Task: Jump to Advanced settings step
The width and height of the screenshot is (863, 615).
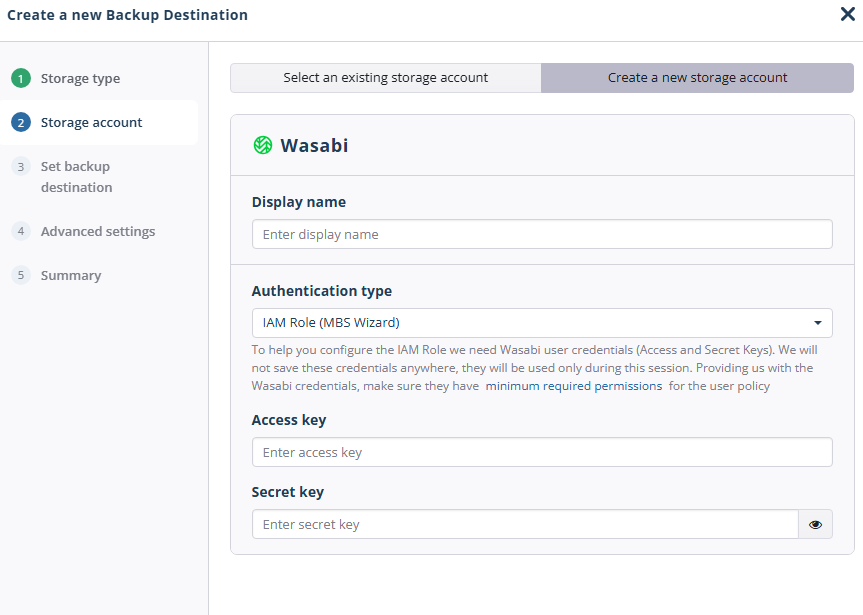Action: coord(98,231)
